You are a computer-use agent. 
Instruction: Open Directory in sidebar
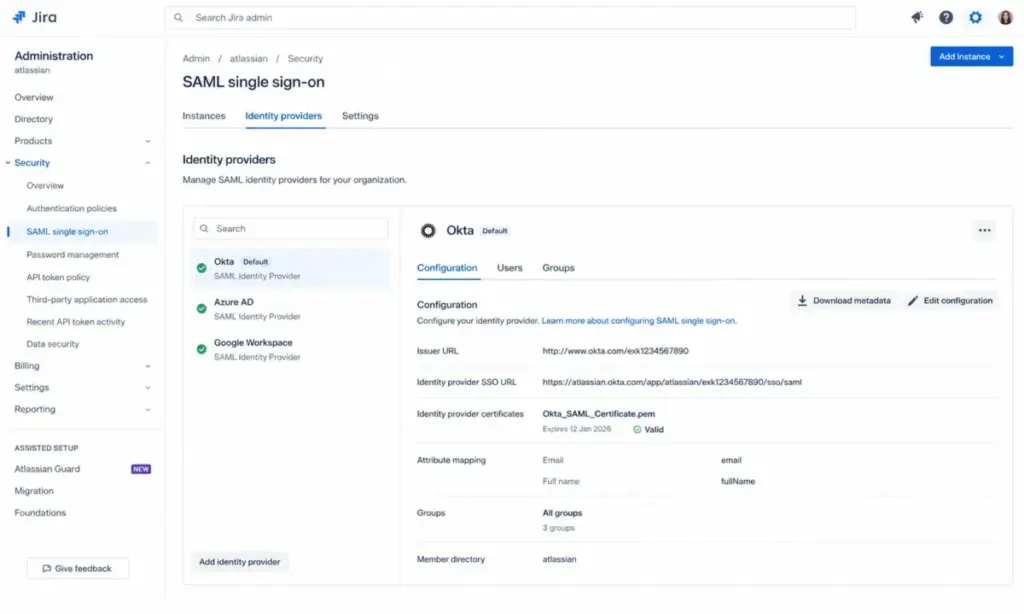point(33,119)
